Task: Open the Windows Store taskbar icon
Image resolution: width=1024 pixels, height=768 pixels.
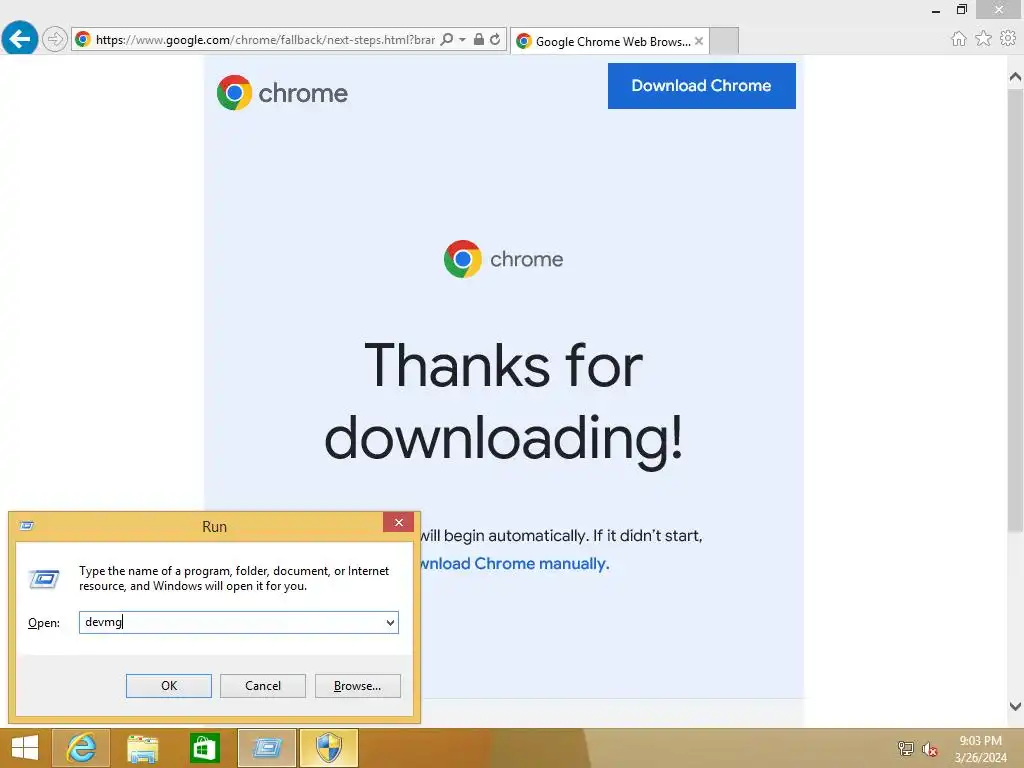Action: 204,748
